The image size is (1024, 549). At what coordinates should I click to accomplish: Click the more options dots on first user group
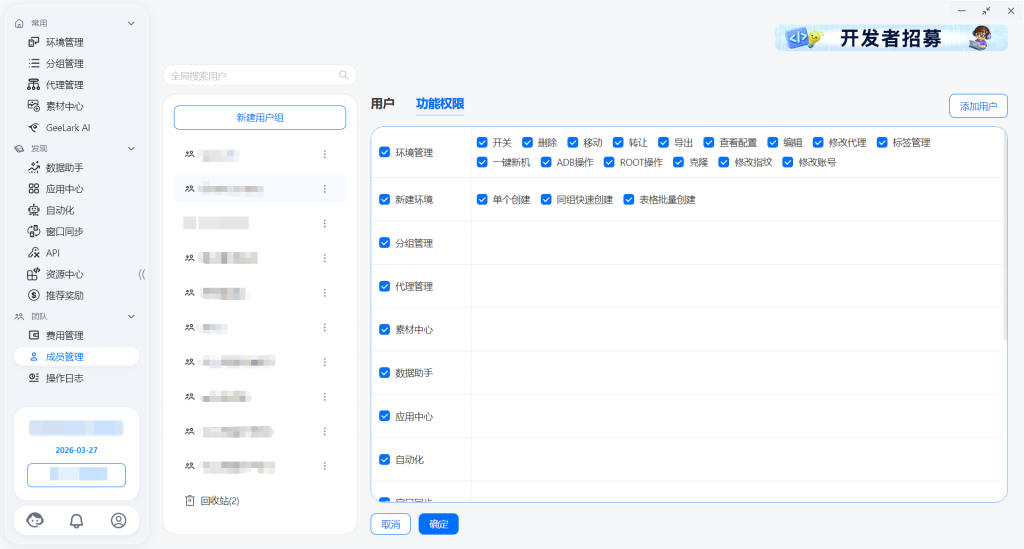point(324,154)
